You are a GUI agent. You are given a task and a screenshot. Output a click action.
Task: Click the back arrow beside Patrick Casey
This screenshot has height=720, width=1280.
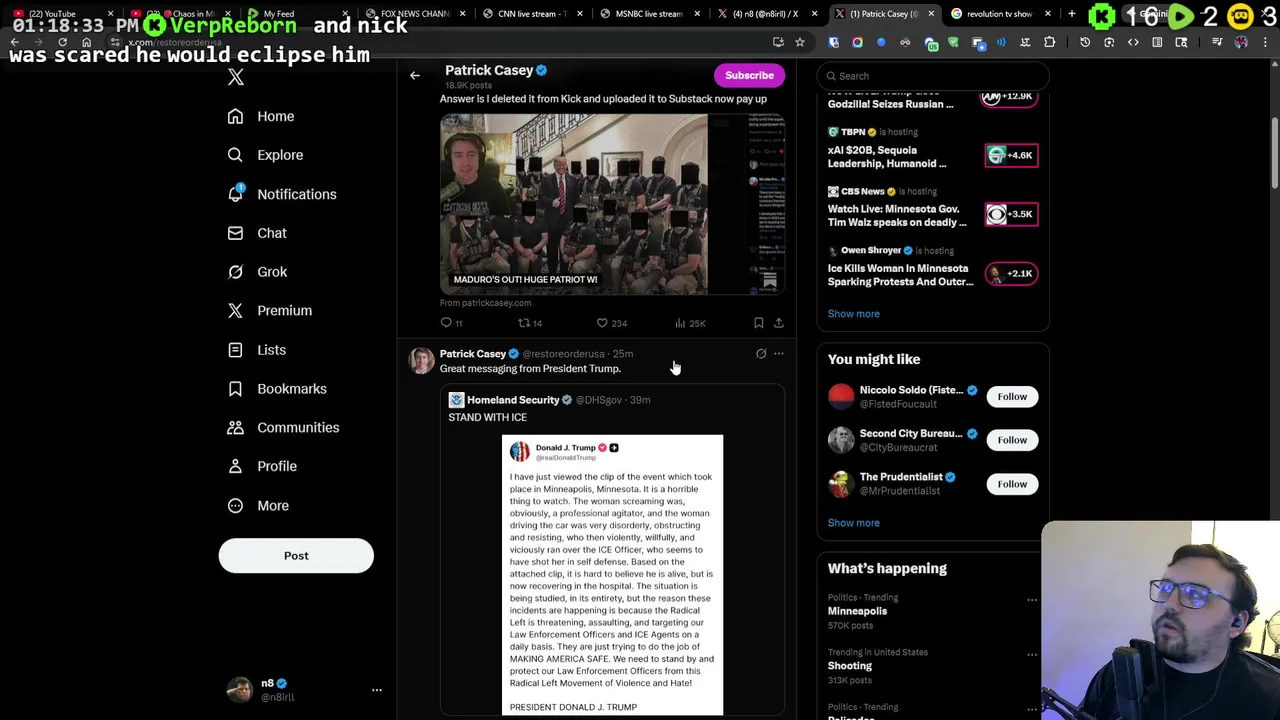(x=415, y=75)
